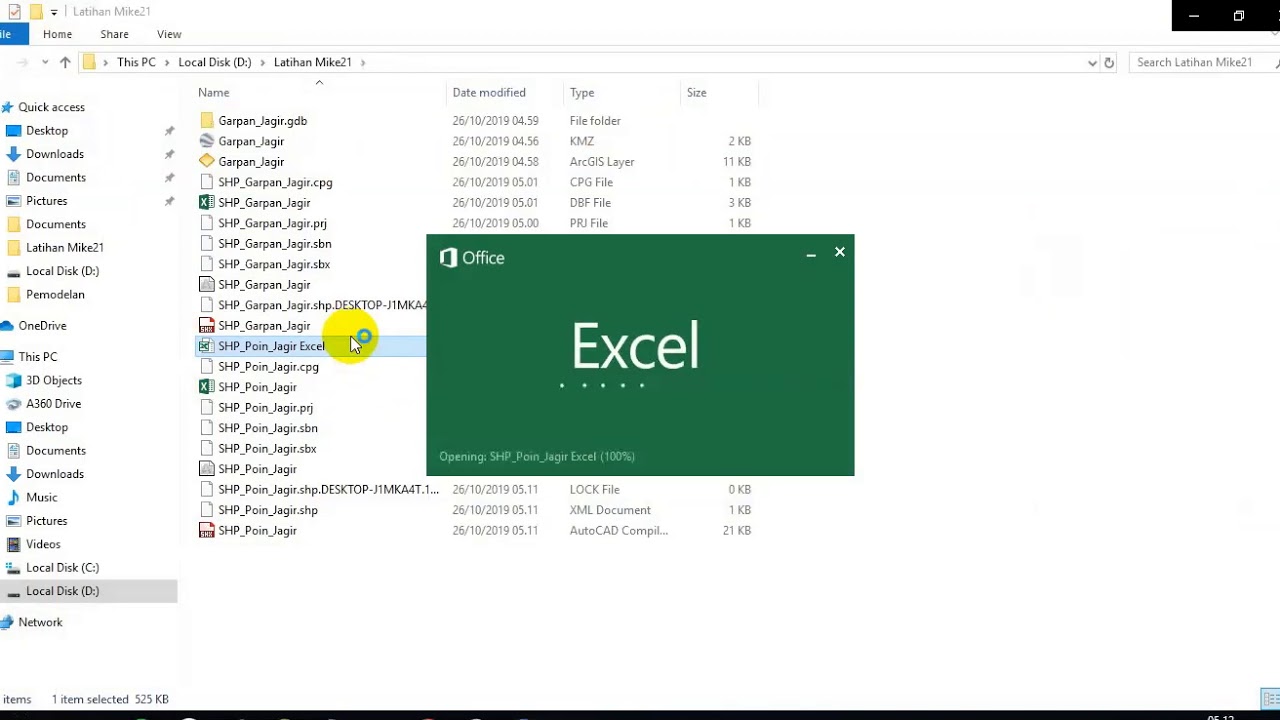Click the OneDrive cloud icon

[7, 326]
